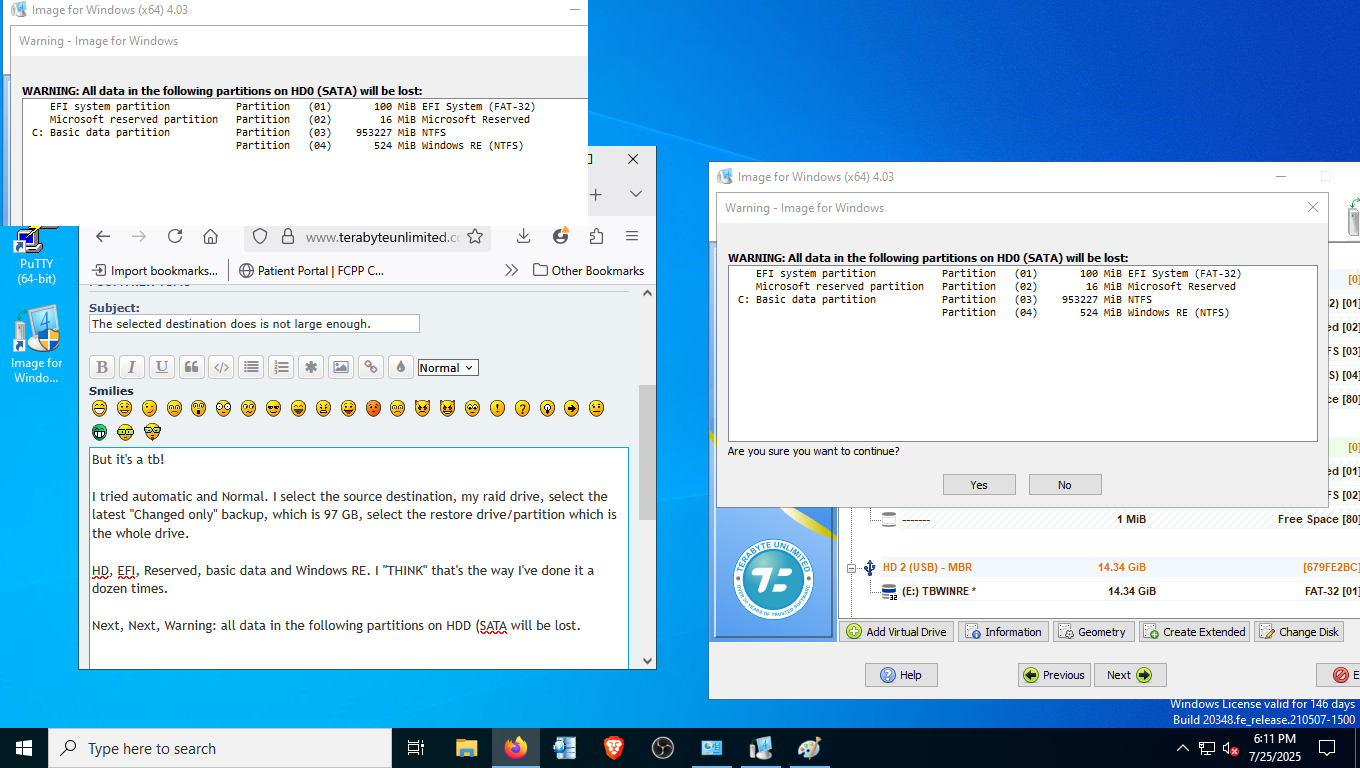Apply underline formatting in the forum editor

(162, 367)
